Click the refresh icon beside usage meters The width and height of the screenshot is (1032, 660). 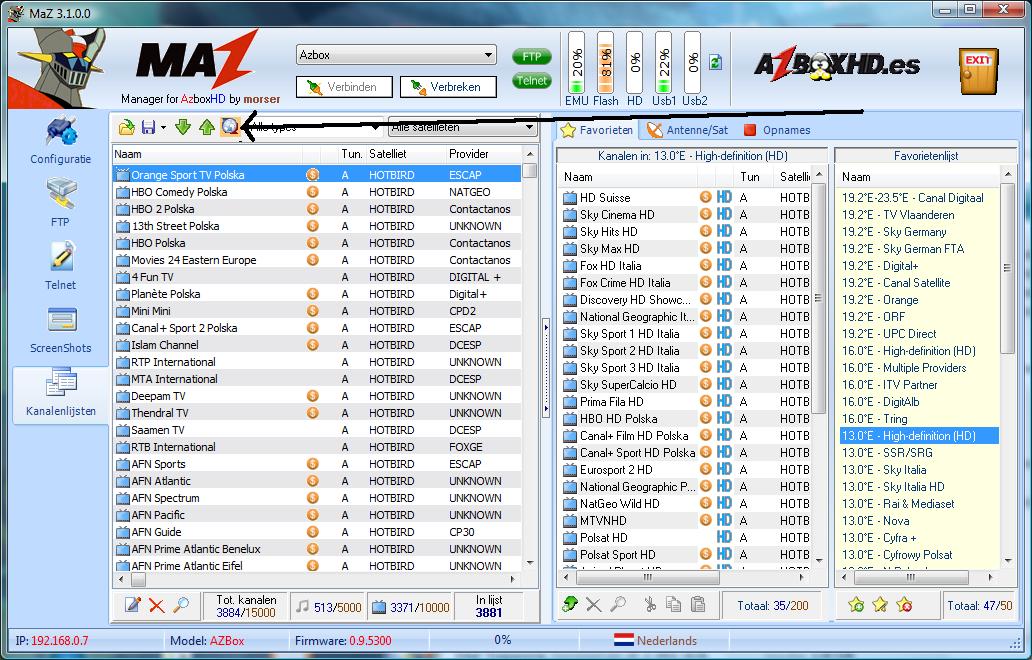(x=715, y=63)
